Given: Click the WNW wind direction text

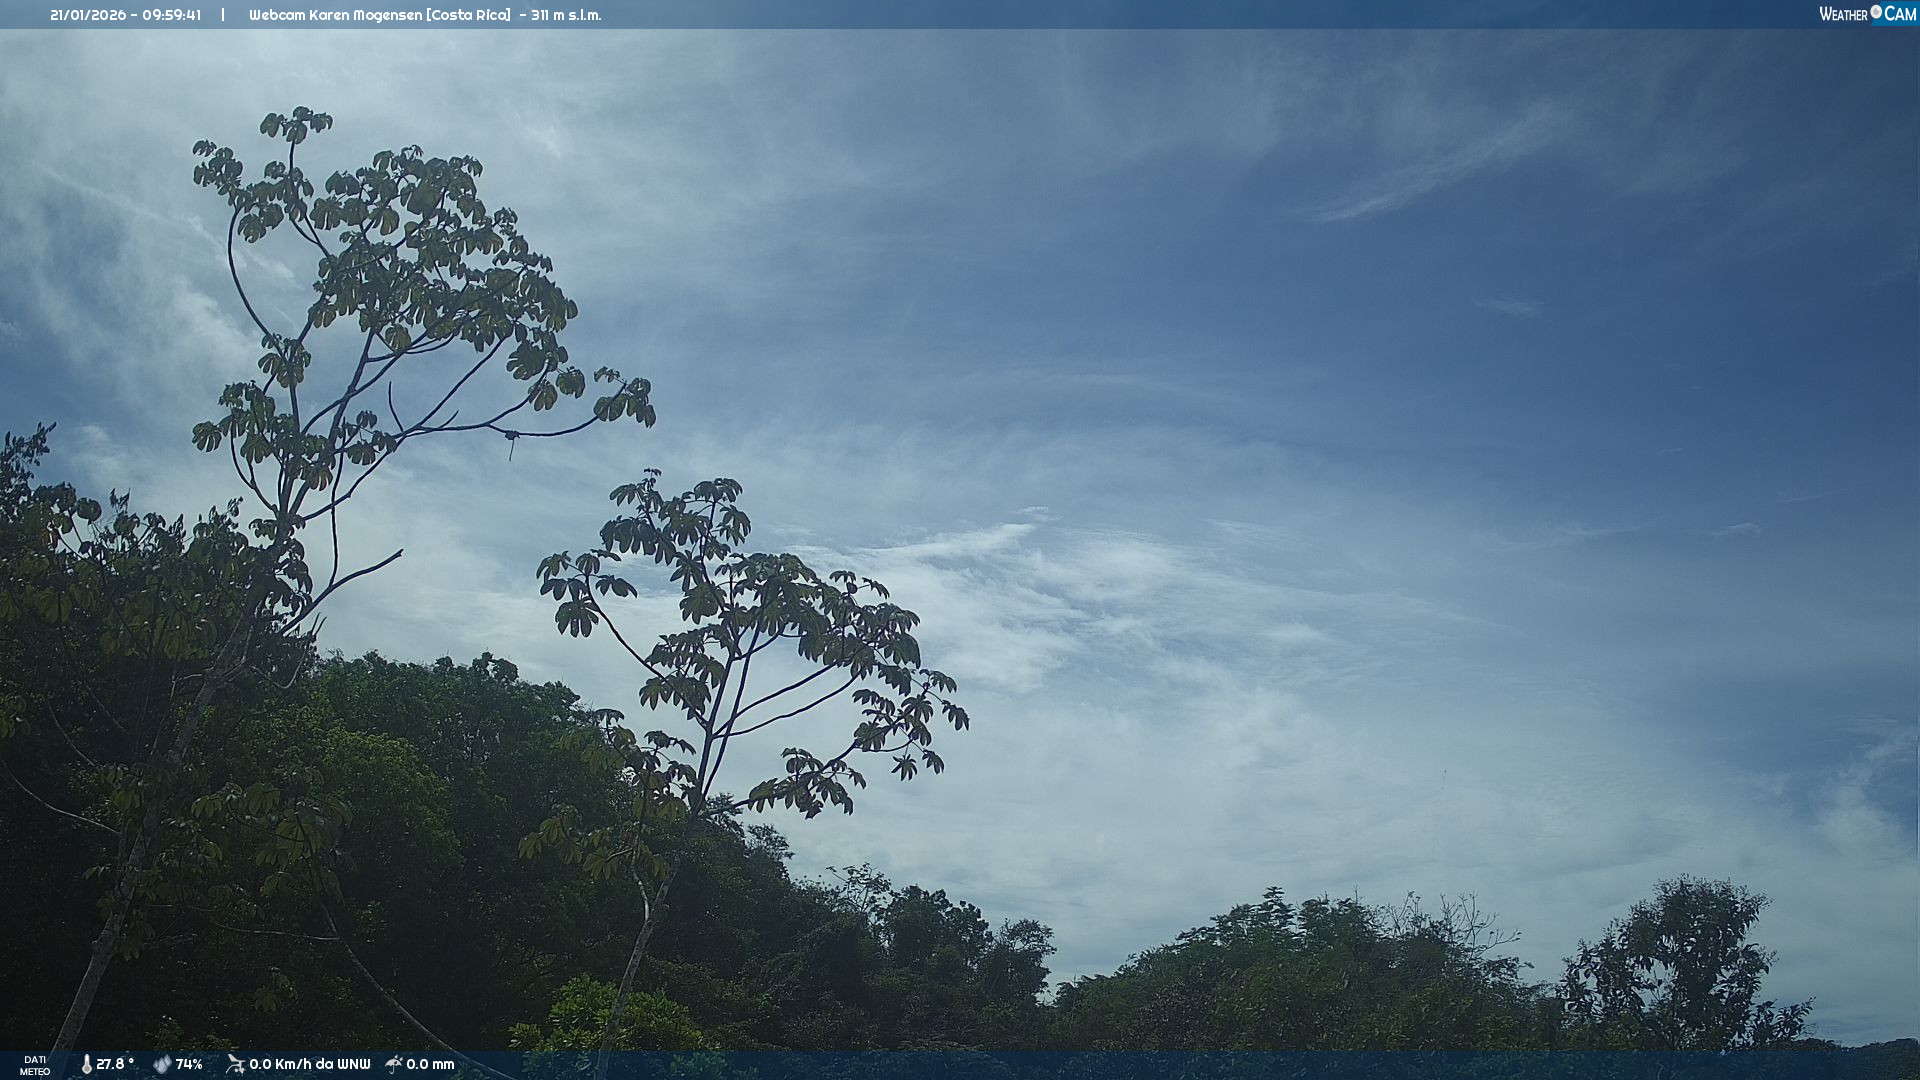Looking at the screenshot, I should point(353,1064).
